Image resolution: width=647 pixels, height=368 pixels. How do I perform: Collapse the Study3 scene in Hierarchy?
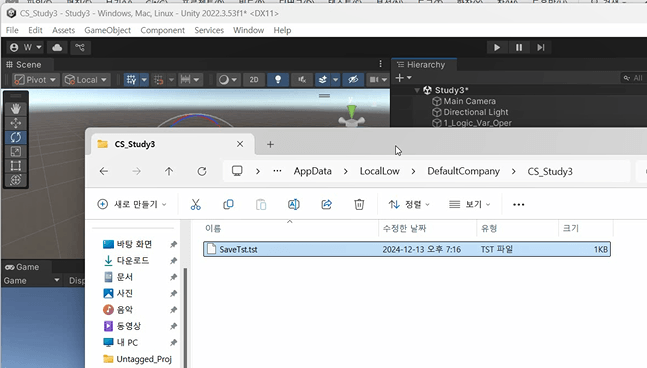(417, 90)
